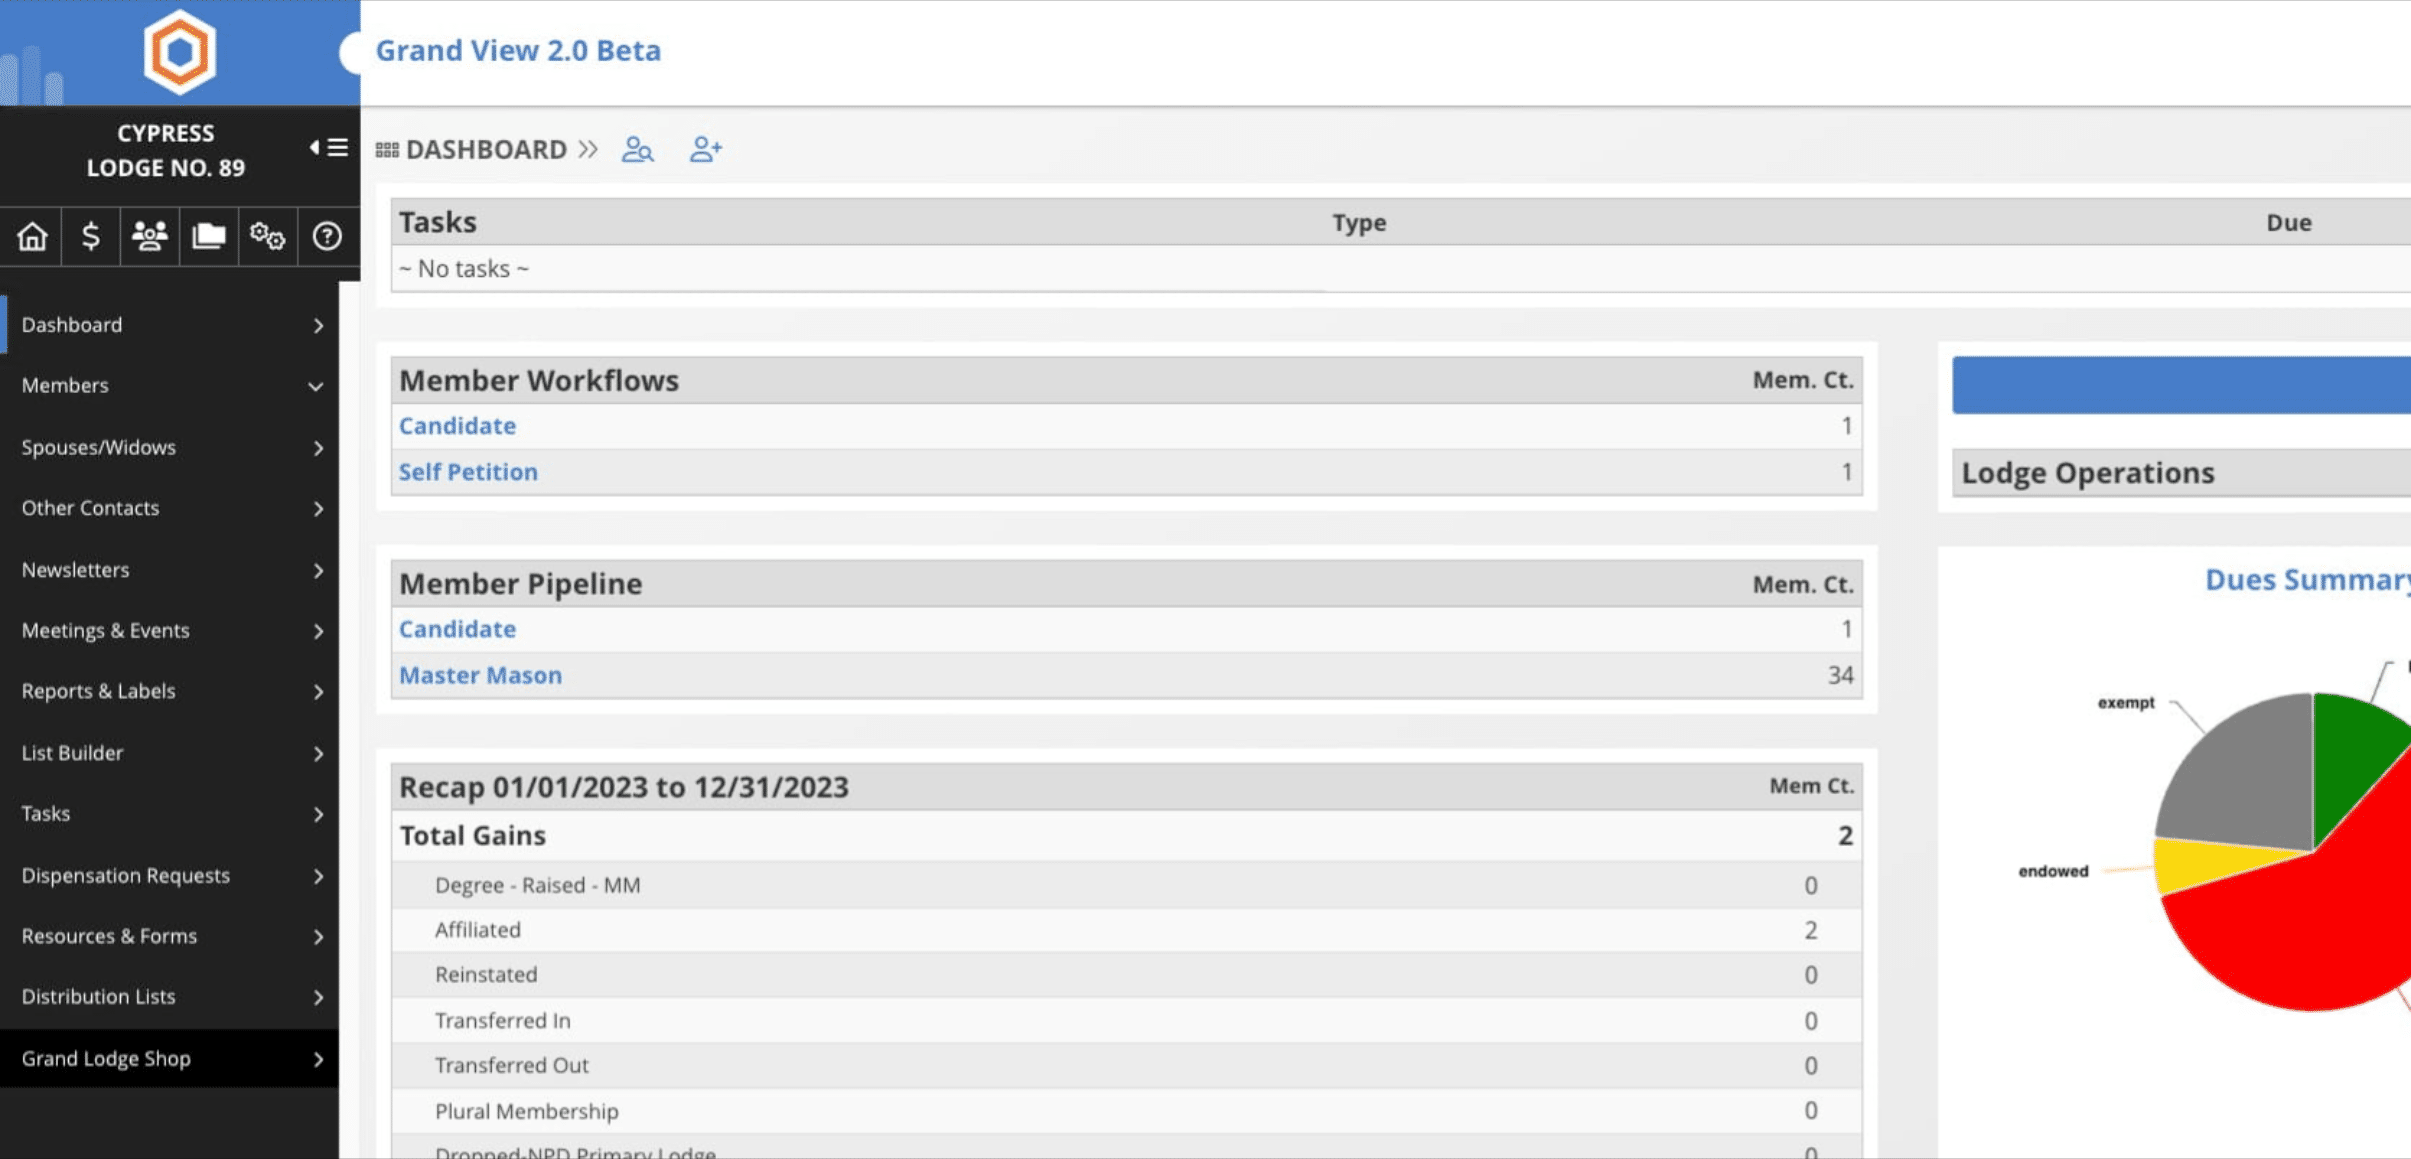Collapse the Members sidebar chevron

tap(316, 387)
